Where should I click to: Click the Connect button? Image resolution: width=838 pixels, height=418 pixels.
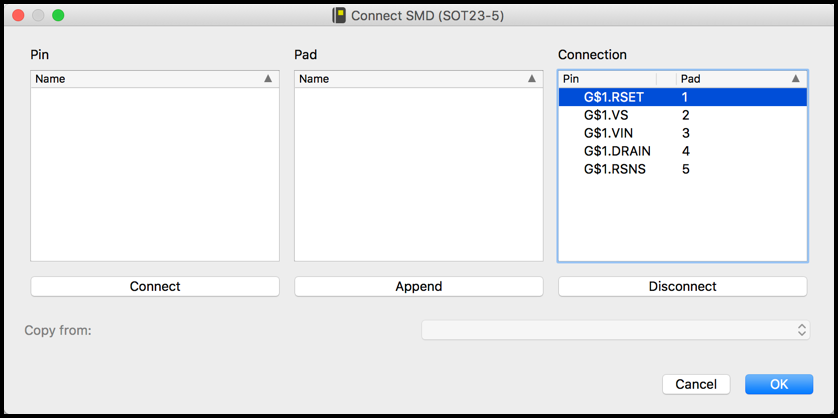(155, 286)
